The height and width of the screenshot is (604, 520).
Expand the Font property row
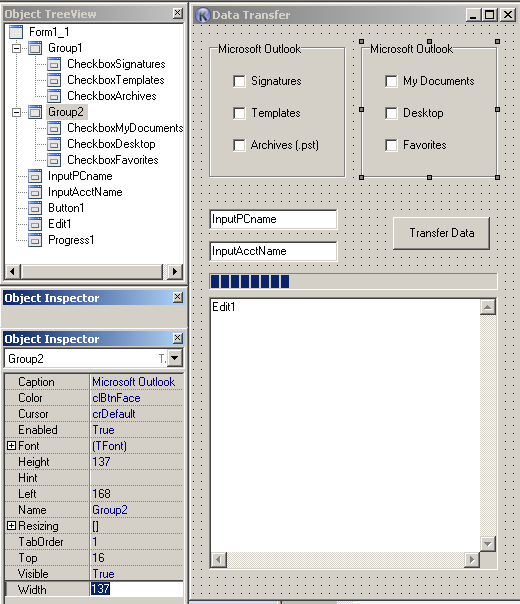click(x=12, y=446)
